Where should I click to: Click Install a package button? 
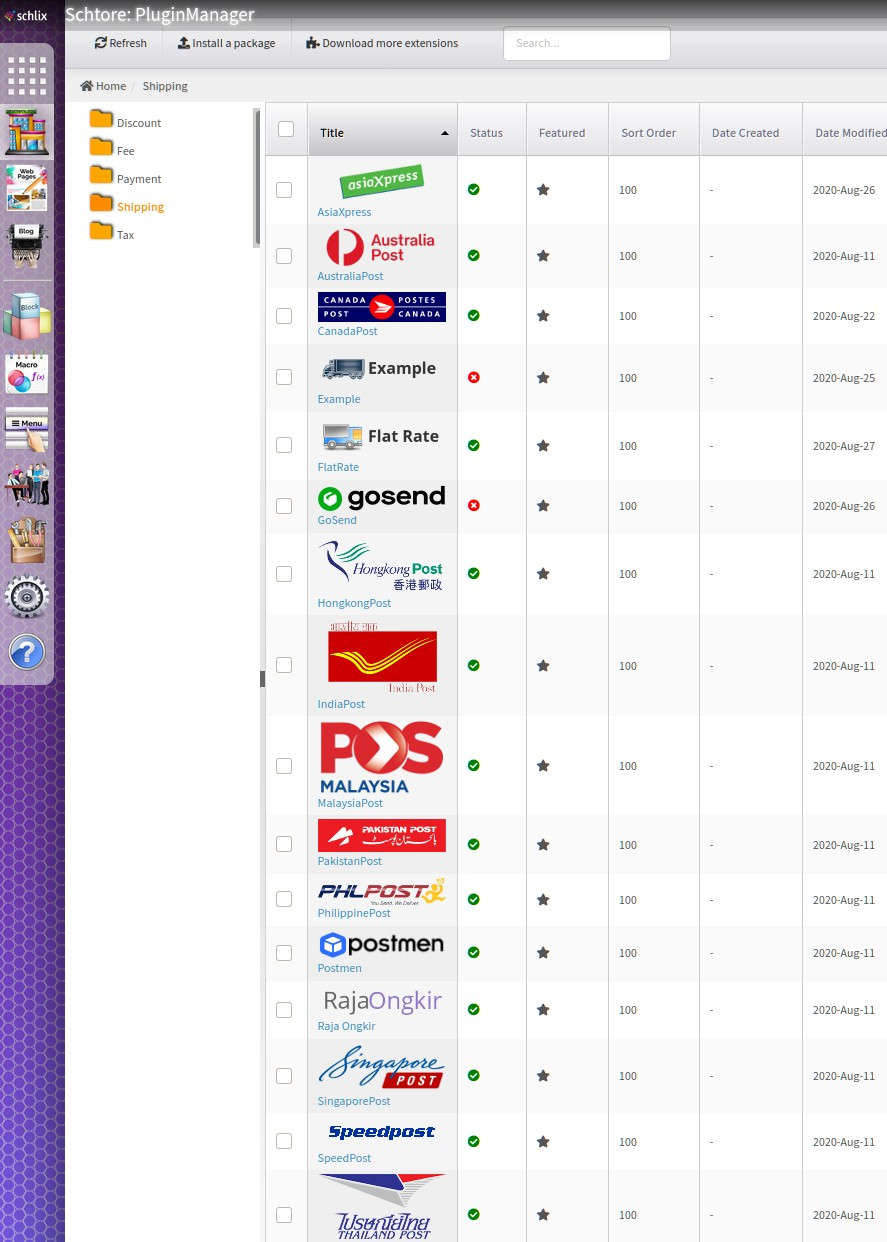coord(226,43)
